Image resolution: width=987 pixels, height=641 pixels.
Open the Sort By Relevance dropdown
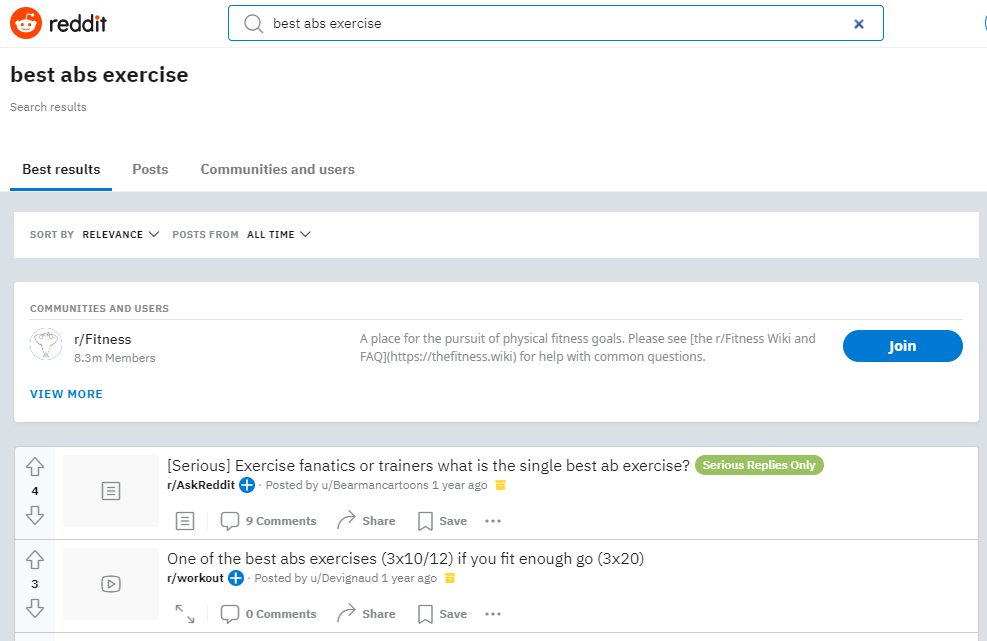click(120, 234)
